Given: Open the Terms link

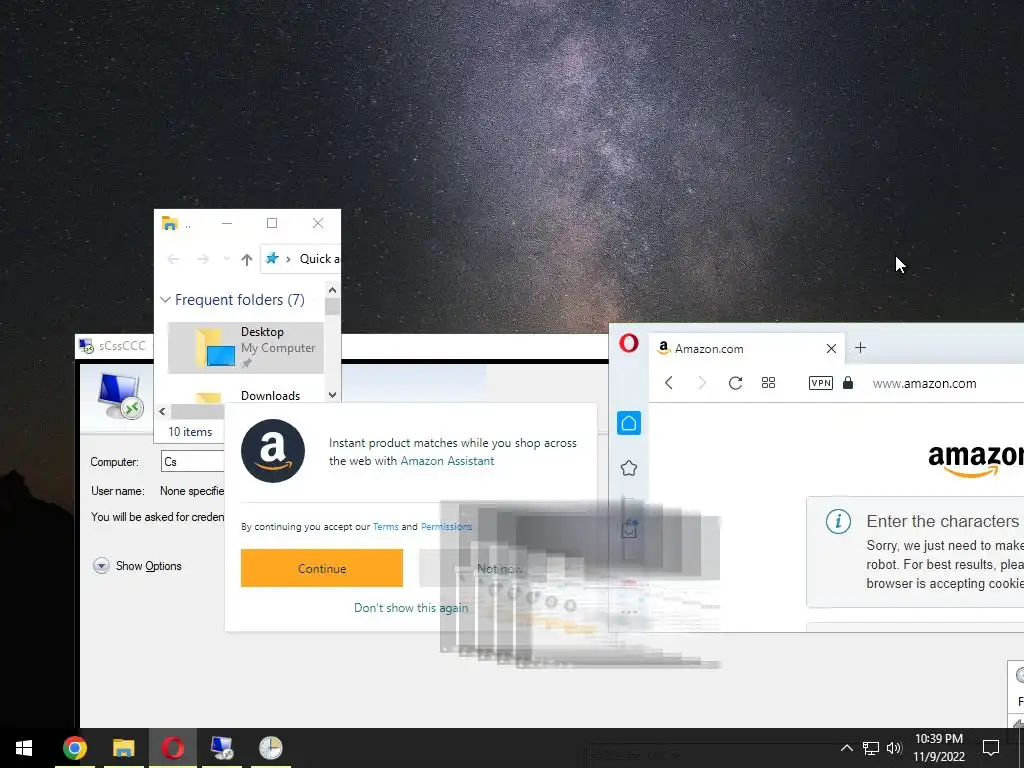Looking at the screenshot, I should pos(385,526).
